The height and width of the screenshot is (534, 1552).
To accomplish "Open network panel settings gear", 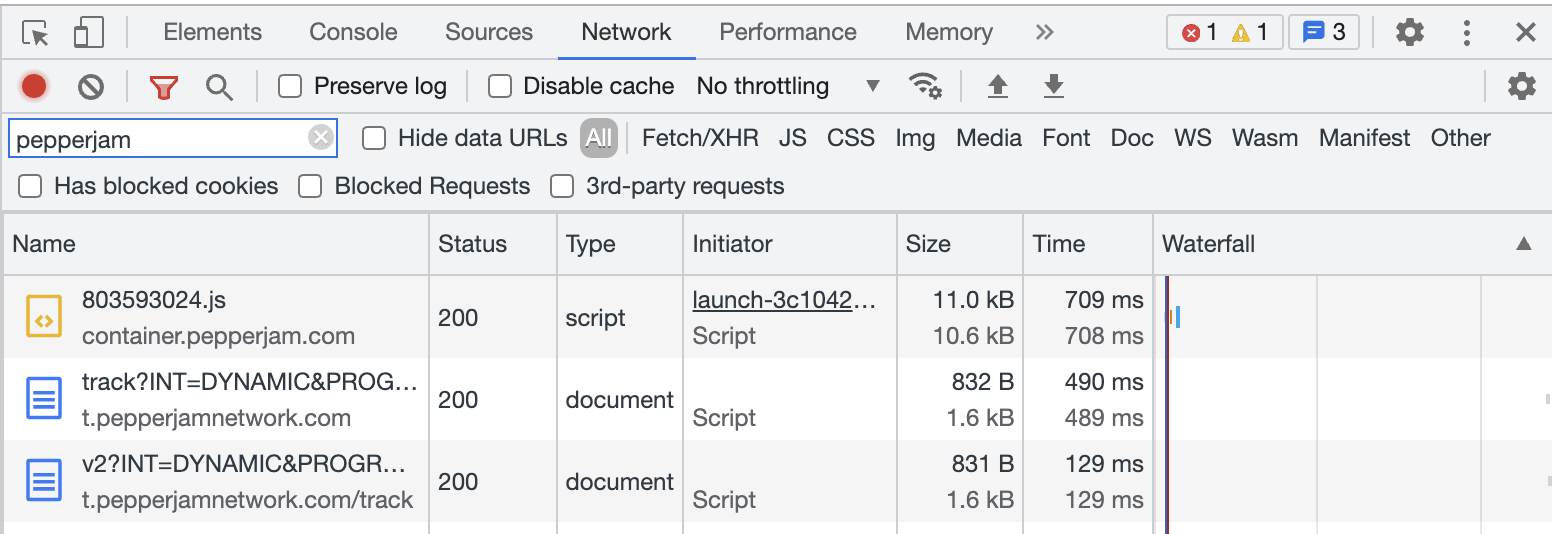I will 1521,86.
